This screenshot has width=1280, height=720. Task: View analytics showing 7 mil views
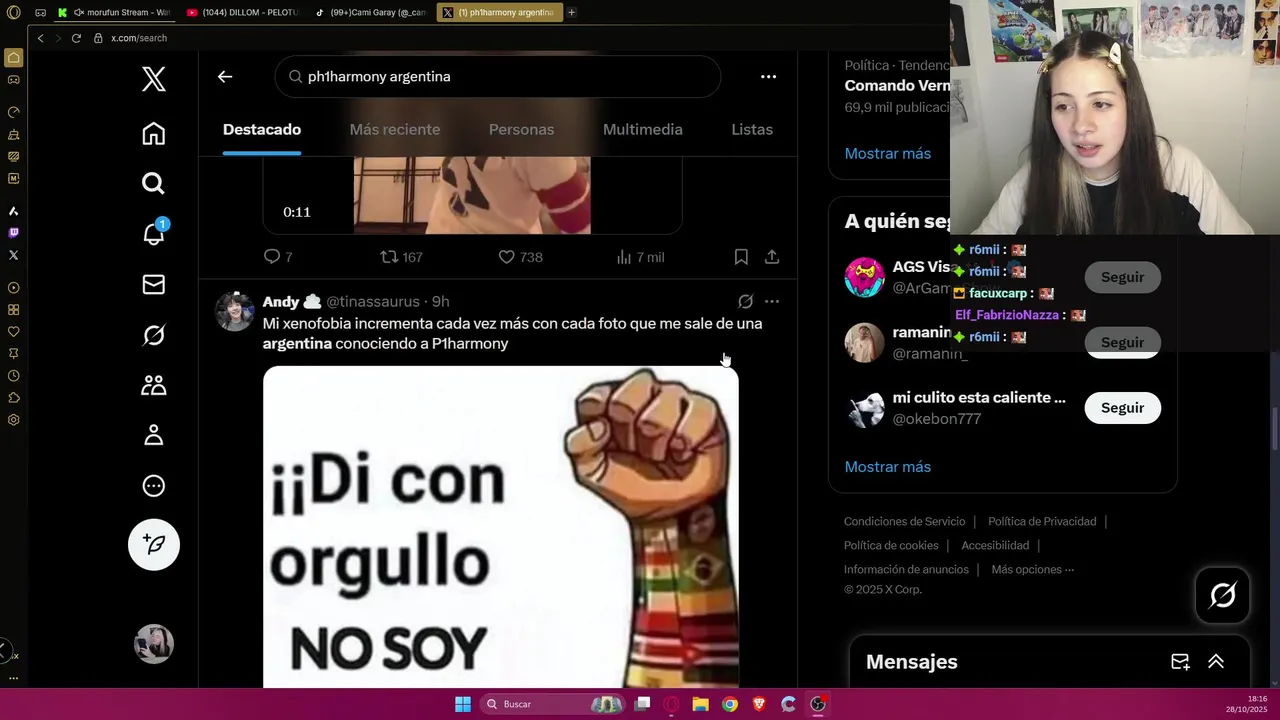point(640,257)
